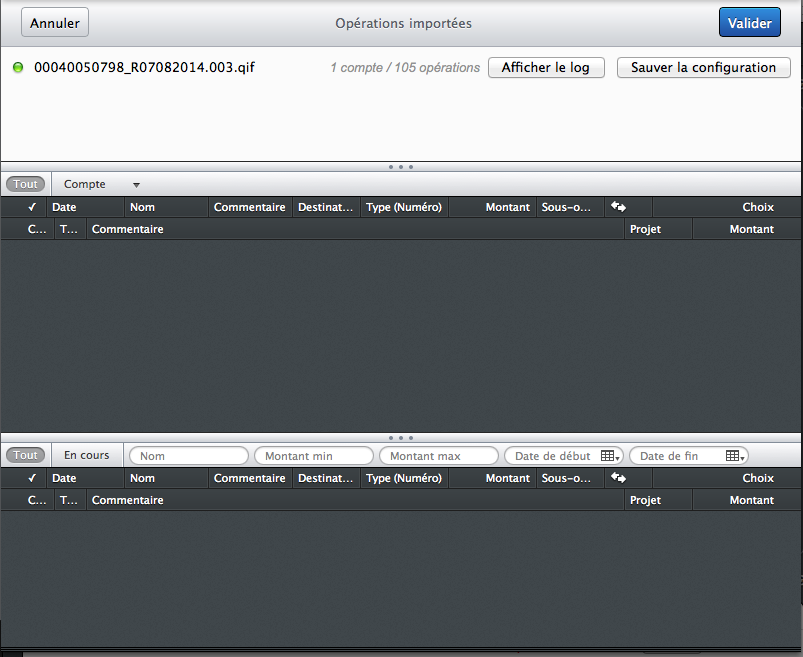Image resolution: width=803 pixels, height=657 pixels.
Task: Focus the Date de fin field
Action: pyautogui.click(x=689, y=456)
